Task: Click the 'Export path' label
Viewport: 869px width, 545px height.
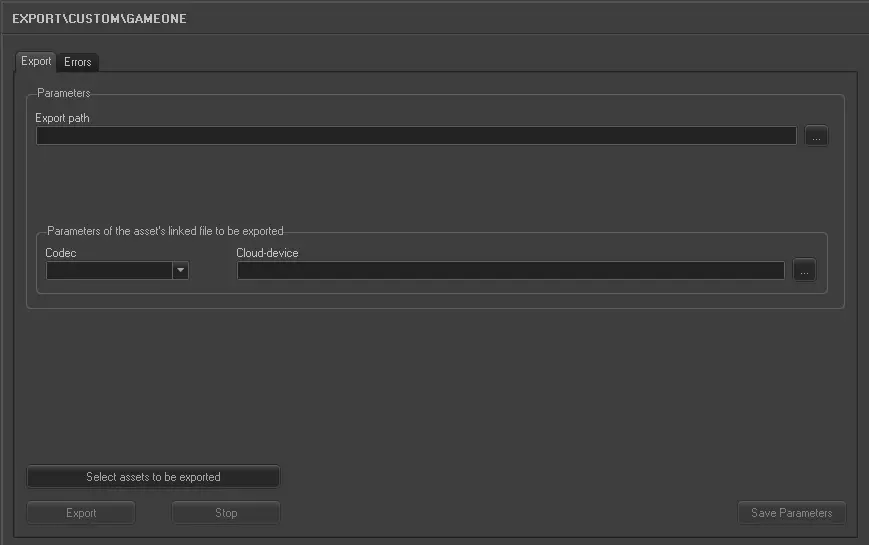Action: pos(63,118)
